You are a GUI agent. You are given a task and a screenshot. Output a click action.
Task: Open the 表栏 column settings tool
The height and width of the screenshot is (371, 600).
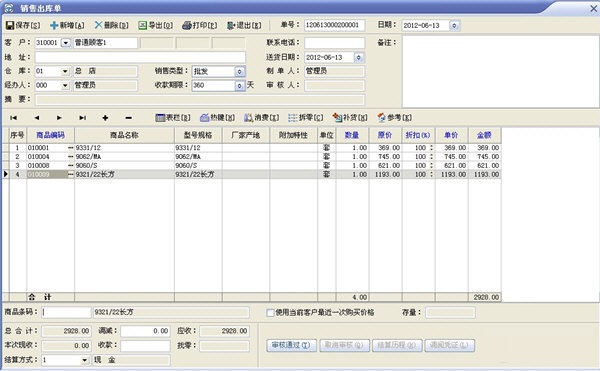point(173,118)
